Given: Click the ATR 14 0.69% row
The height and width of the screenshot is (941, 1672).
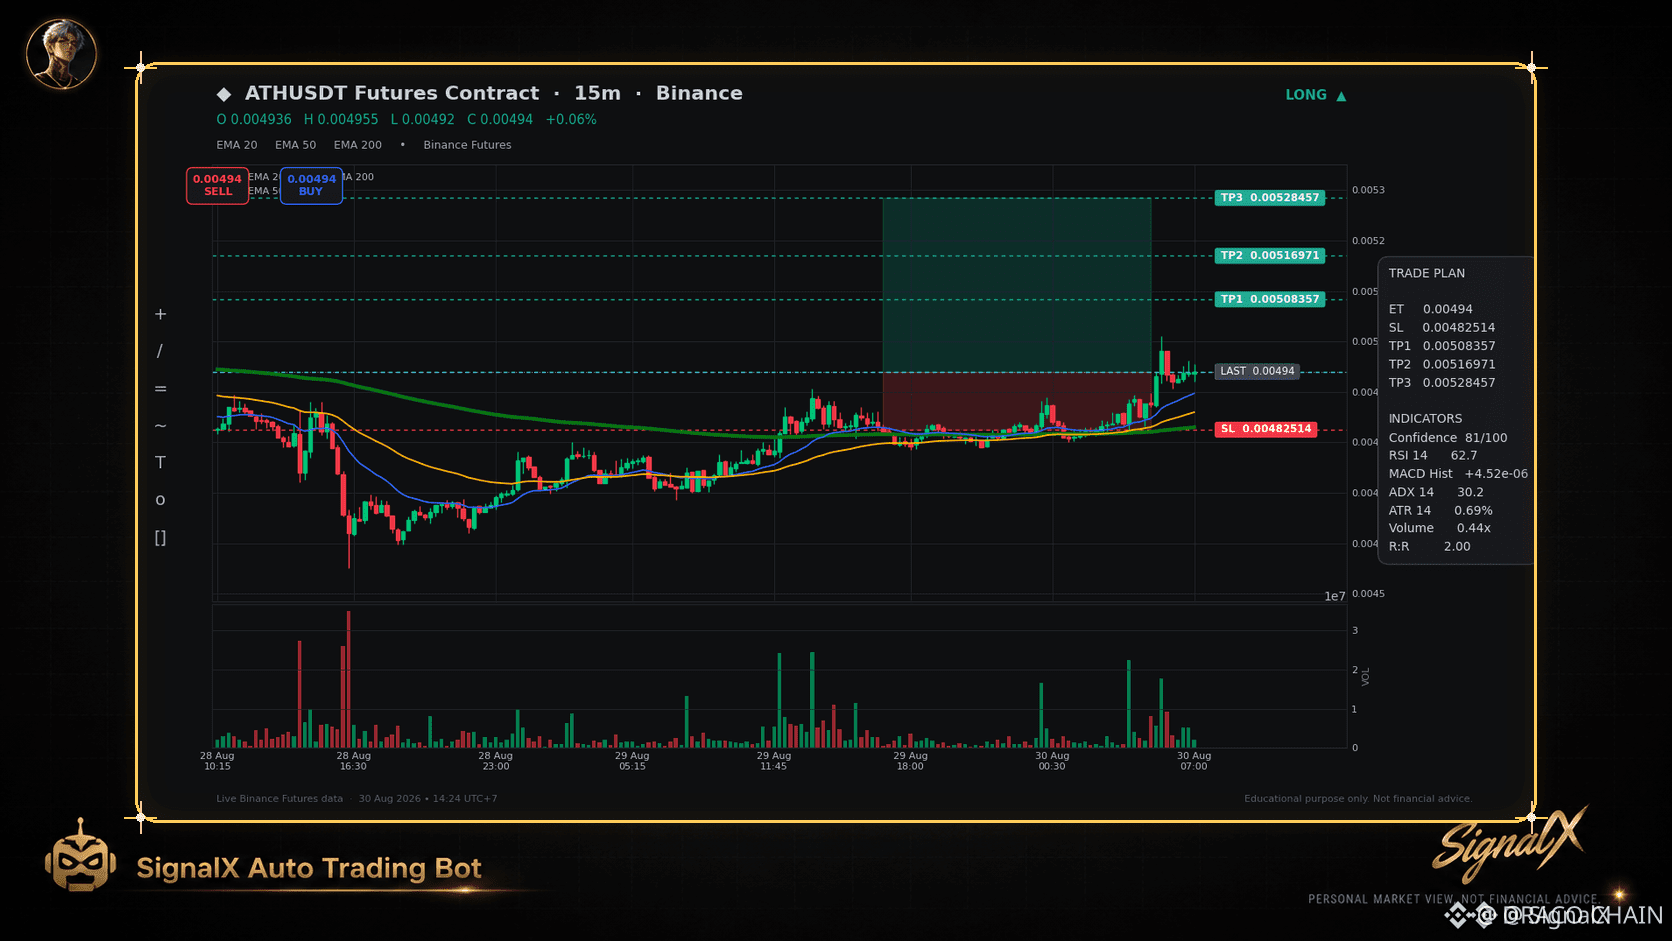Looking at the screenshot, I should click(x=1440, y=510).
